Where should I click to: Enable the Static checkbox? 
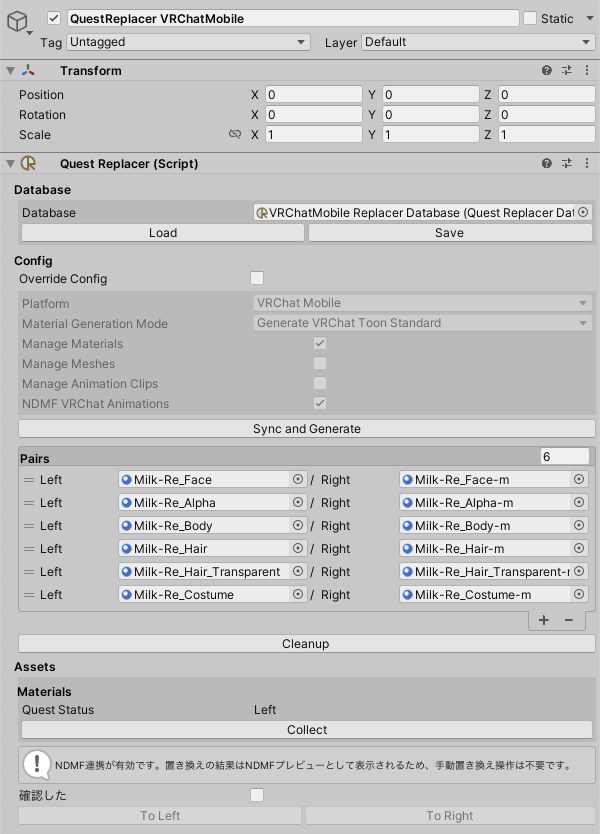[x=530, y=18]
